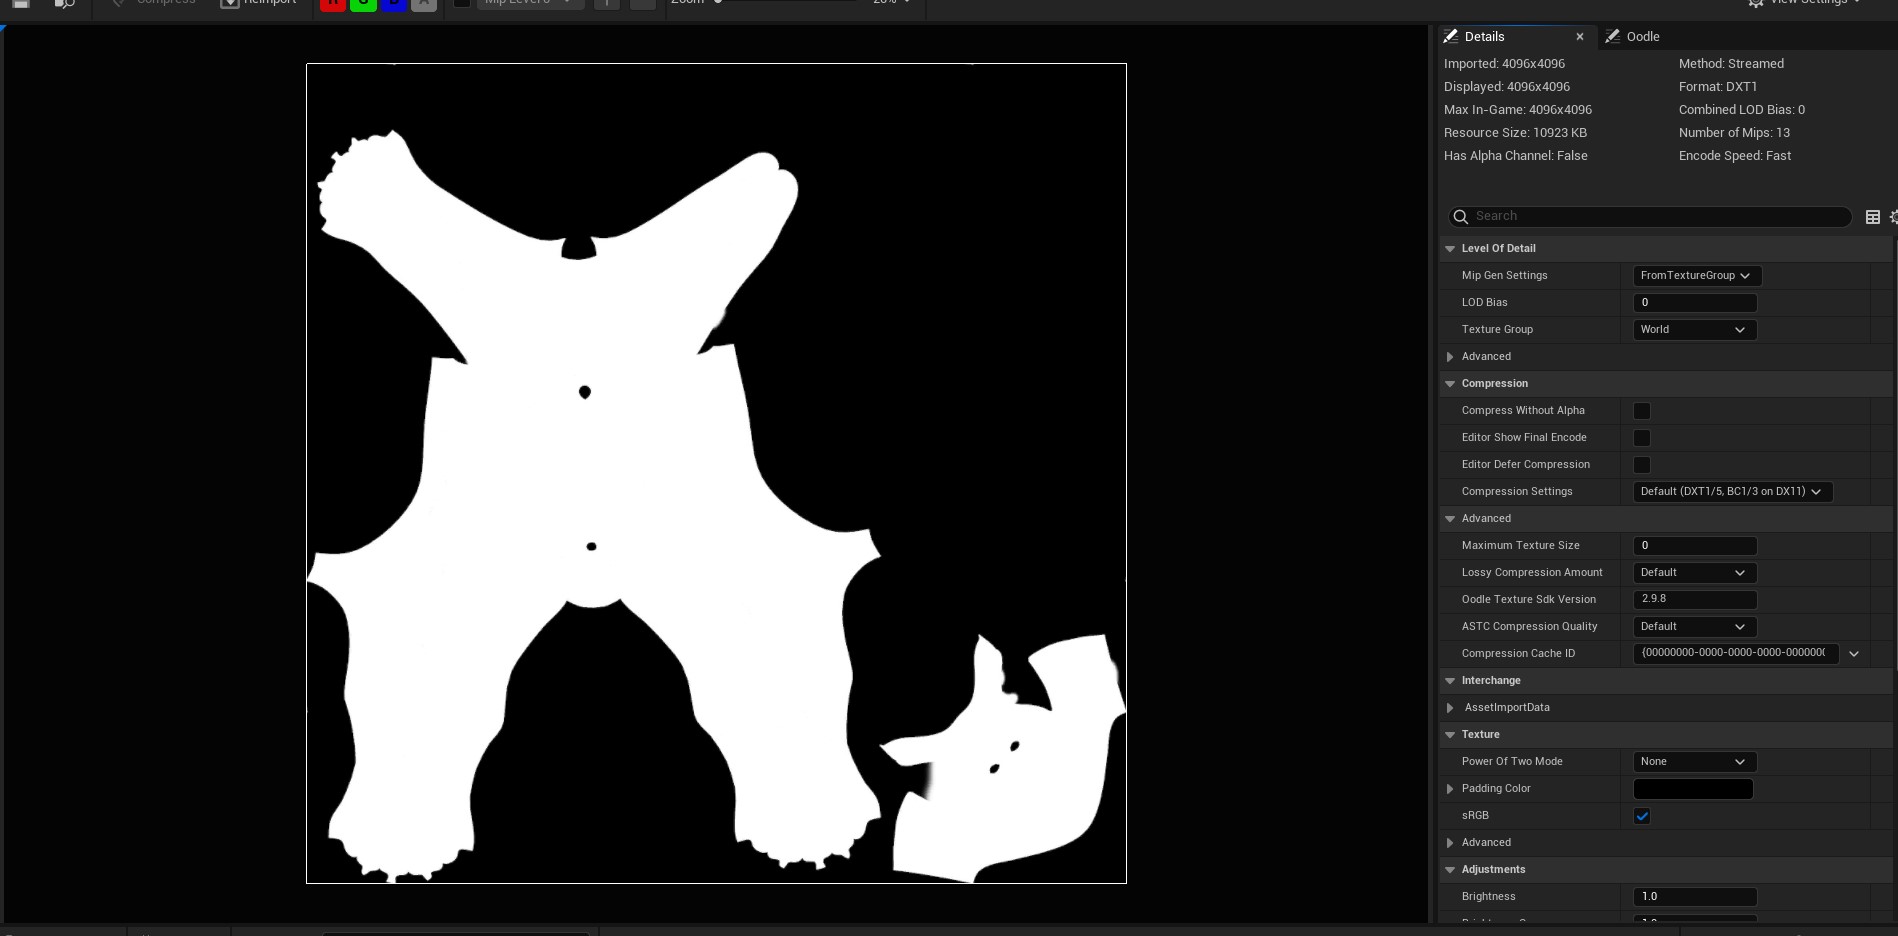Close the Details tab with X
1898x936 pixels.
[x=1580, y=37]
